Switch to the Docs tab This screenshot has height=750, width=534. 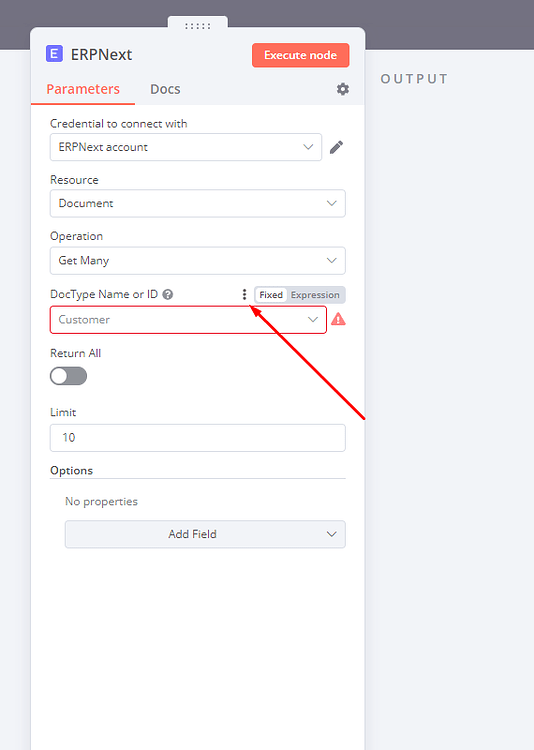point(165,89)
